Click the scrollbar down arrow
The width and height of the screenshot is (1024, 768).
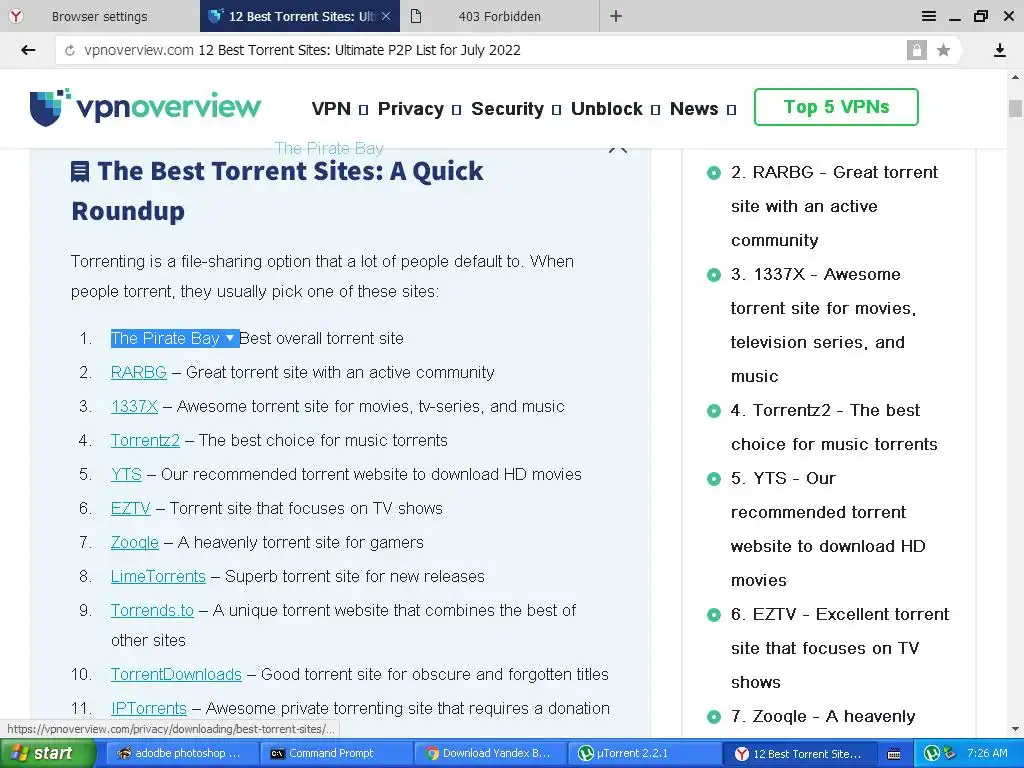(x=1015, y=729)
